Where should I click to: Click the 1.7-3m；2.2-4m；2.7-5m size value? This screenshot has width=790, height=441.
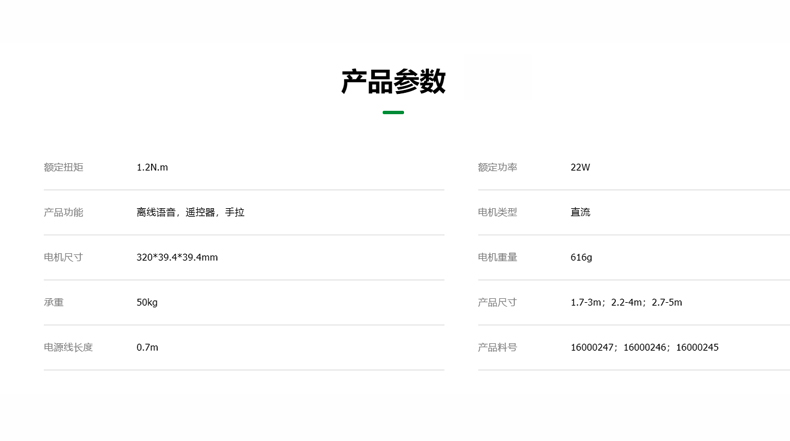coord(626,303)
